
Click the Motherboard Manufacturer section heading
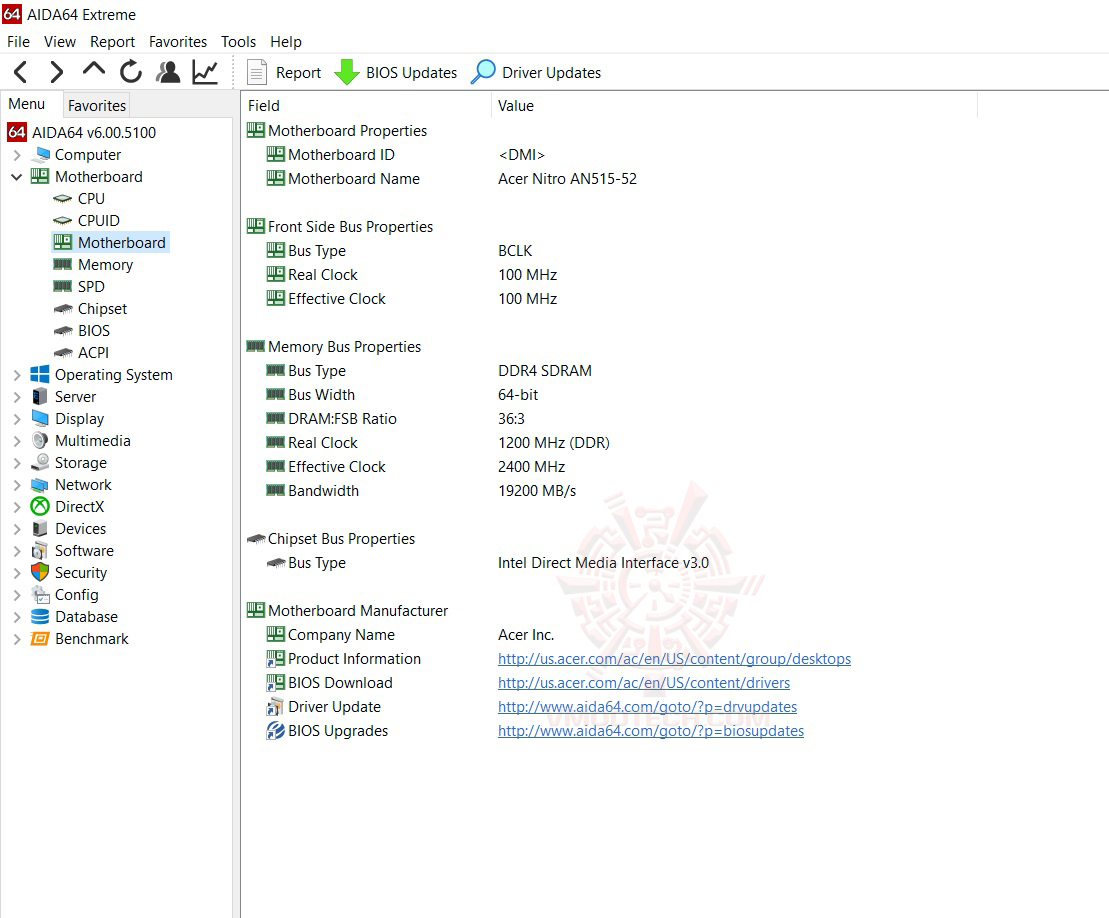tap(358, 610)
